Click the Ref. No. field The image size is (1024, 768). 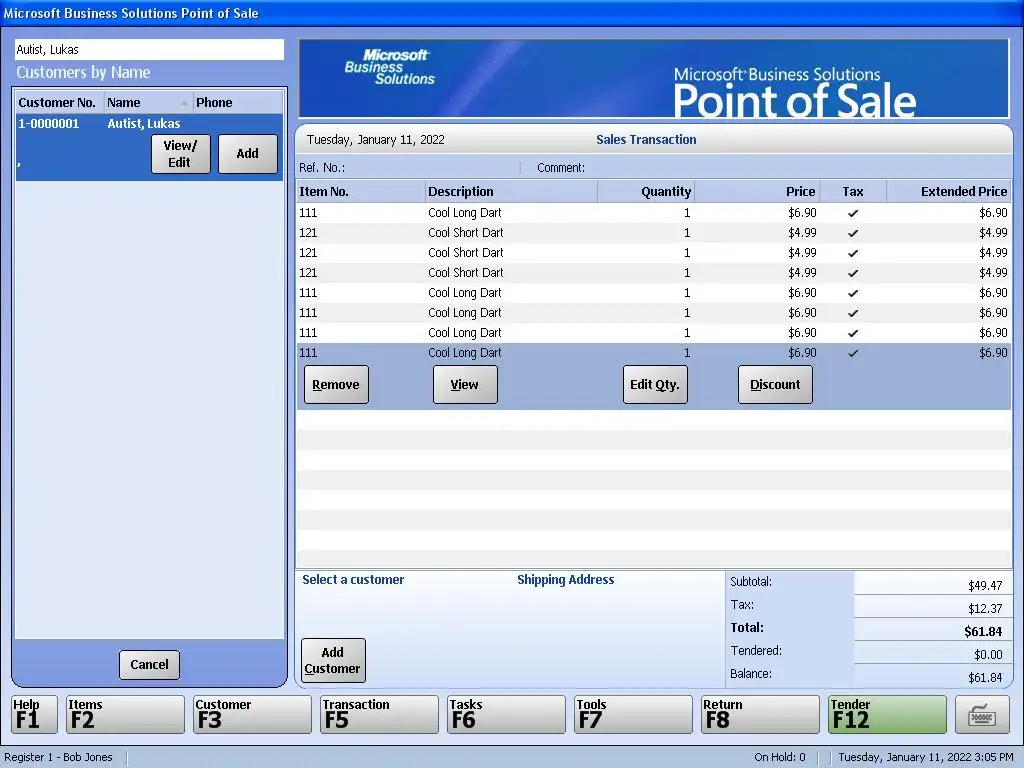point(409,168)
